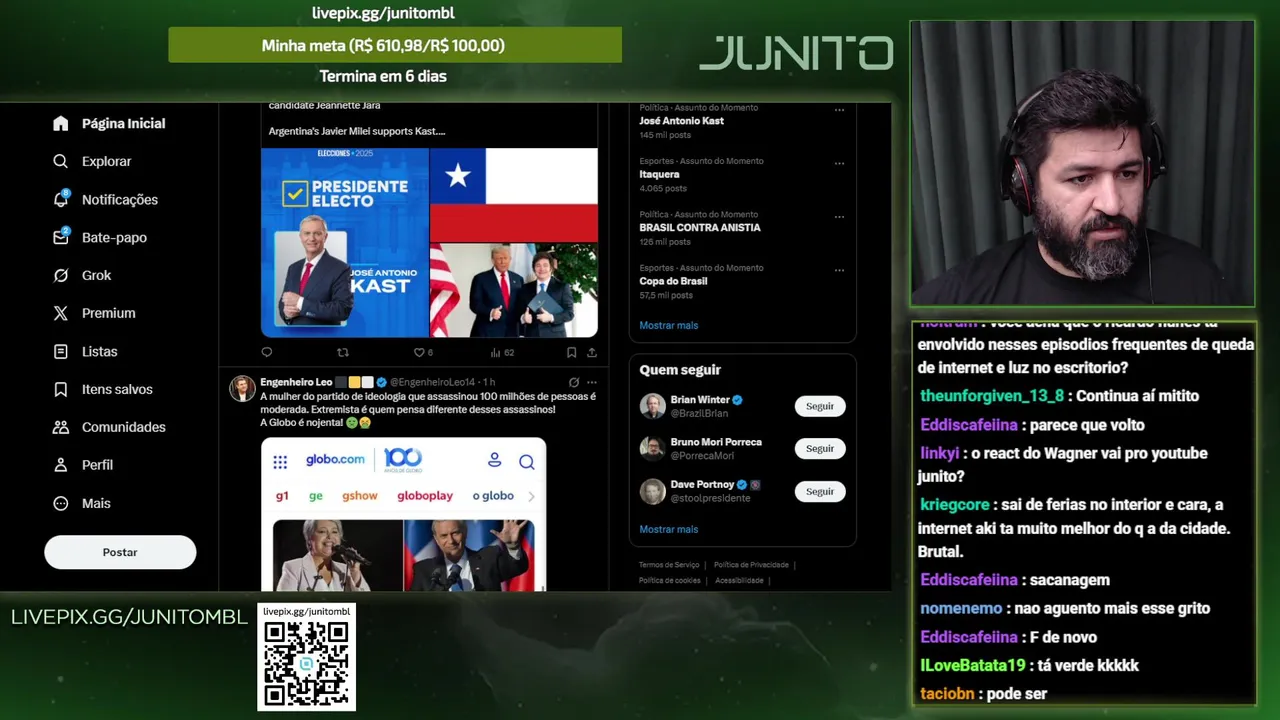Open Dave Portnoy's profile avatar
This screenshot has height=720, width=1280.
click(652, 491)
